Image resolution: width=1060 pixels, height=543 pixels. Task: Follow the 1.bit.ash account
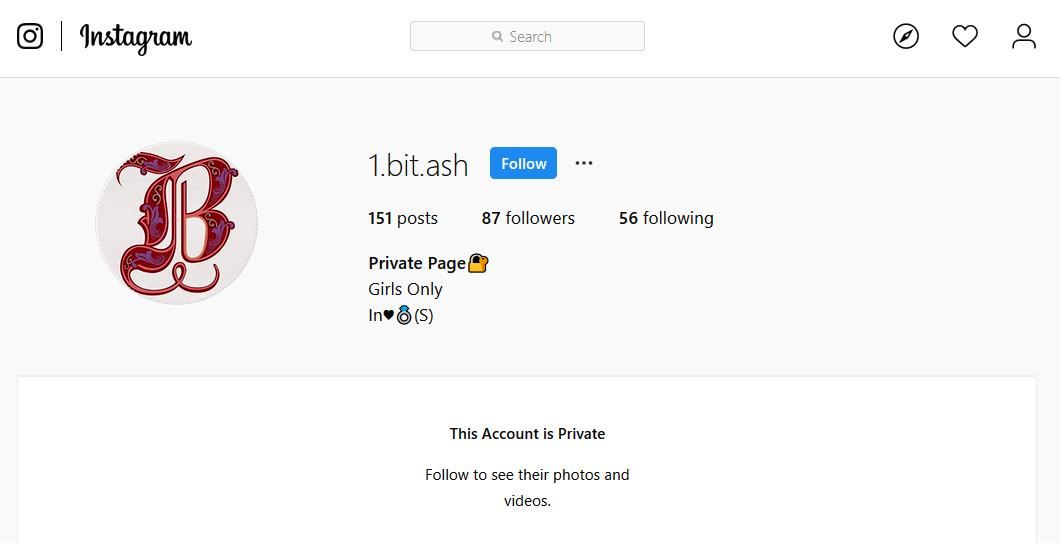523,163
